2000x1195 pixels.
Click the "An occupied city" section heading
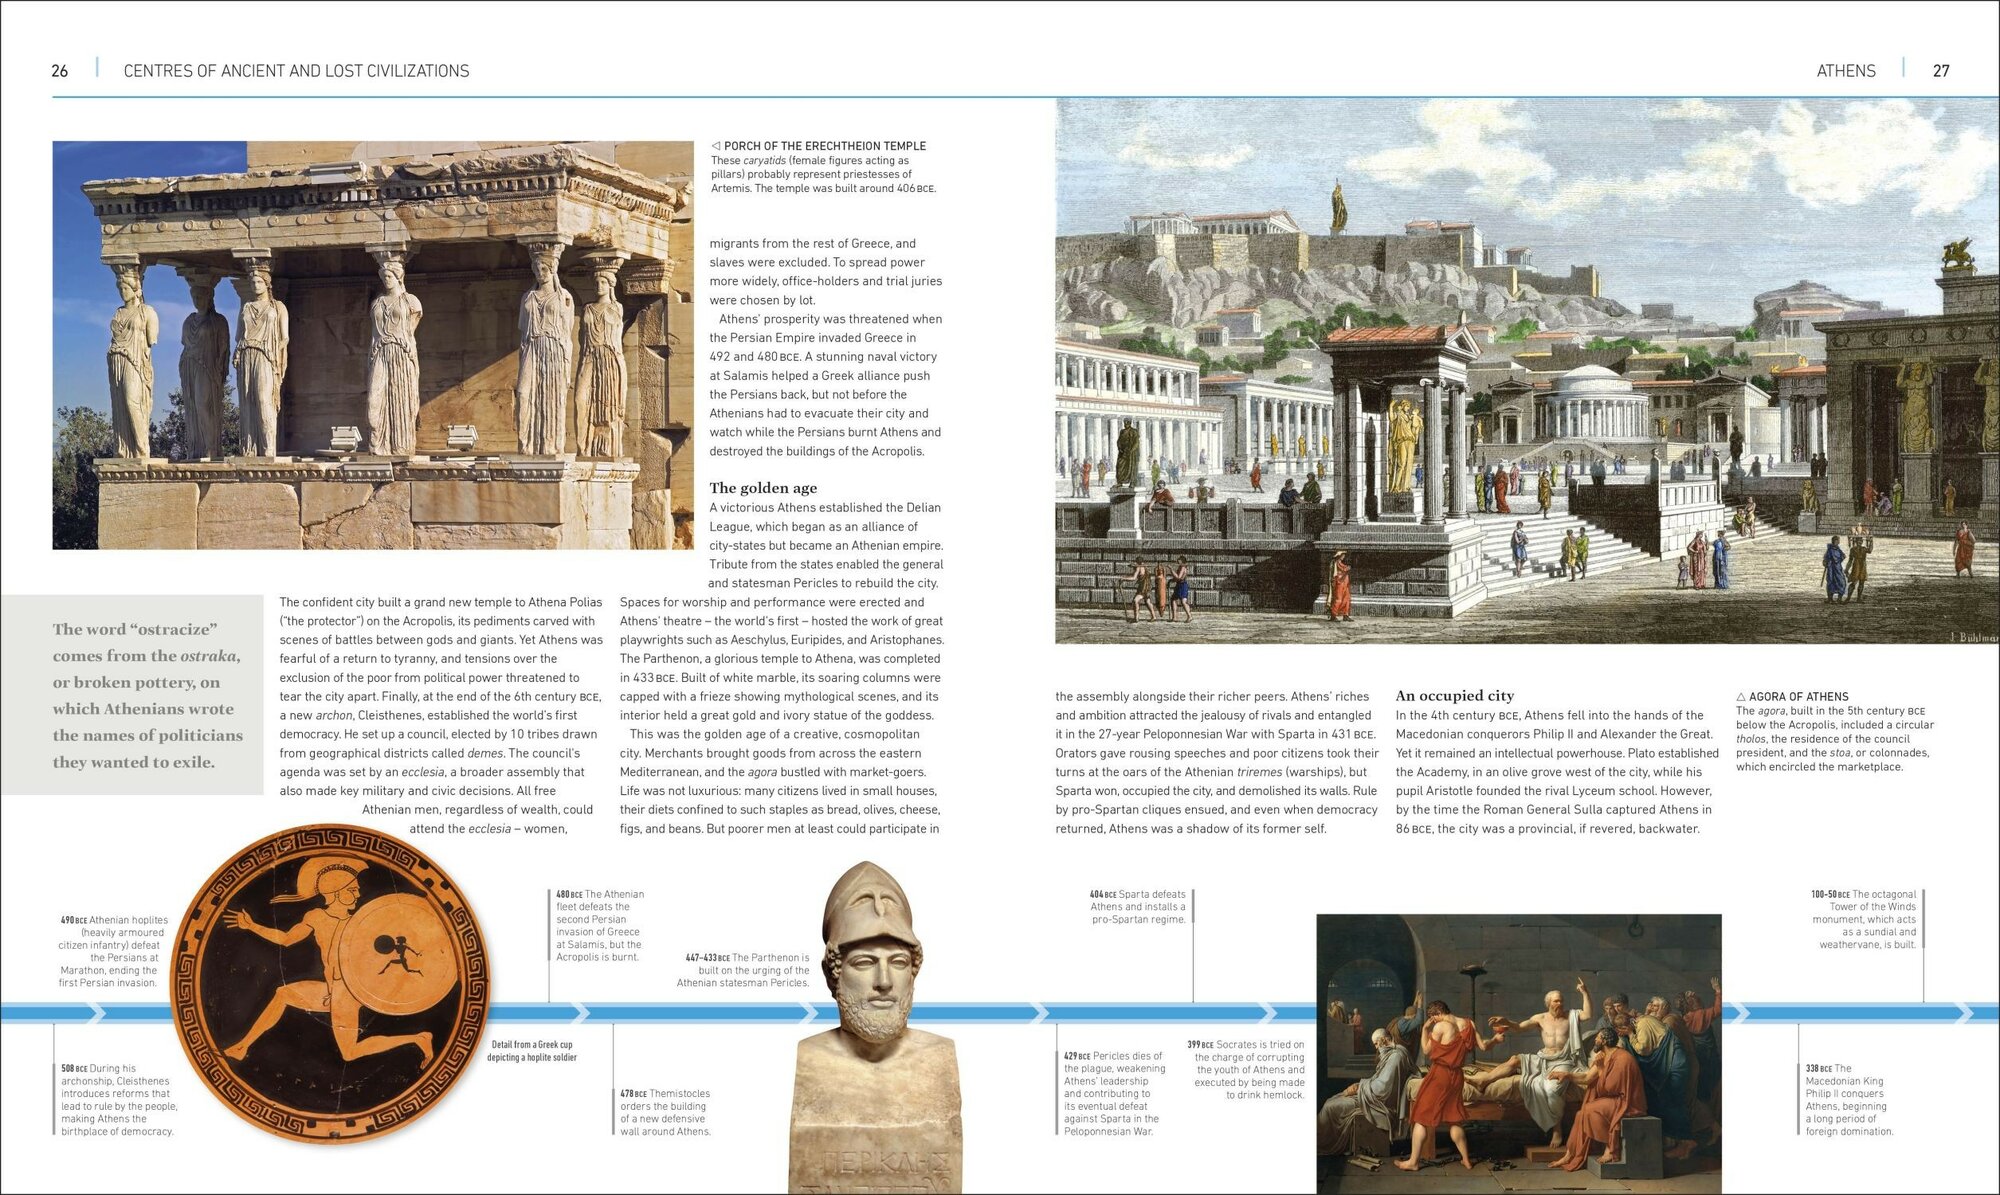(1455, 695)
